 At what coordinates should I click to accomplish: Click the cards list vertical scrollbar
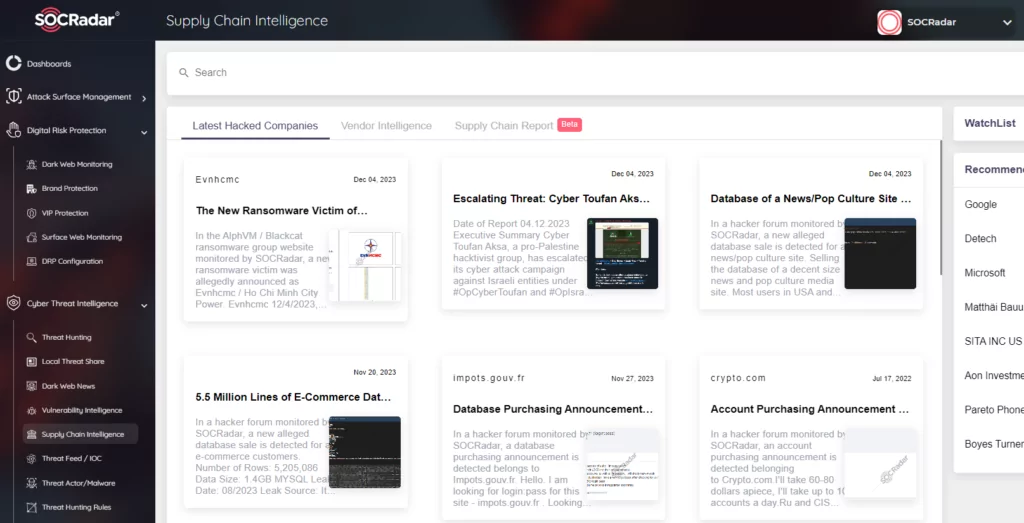(x=941, y=208)
